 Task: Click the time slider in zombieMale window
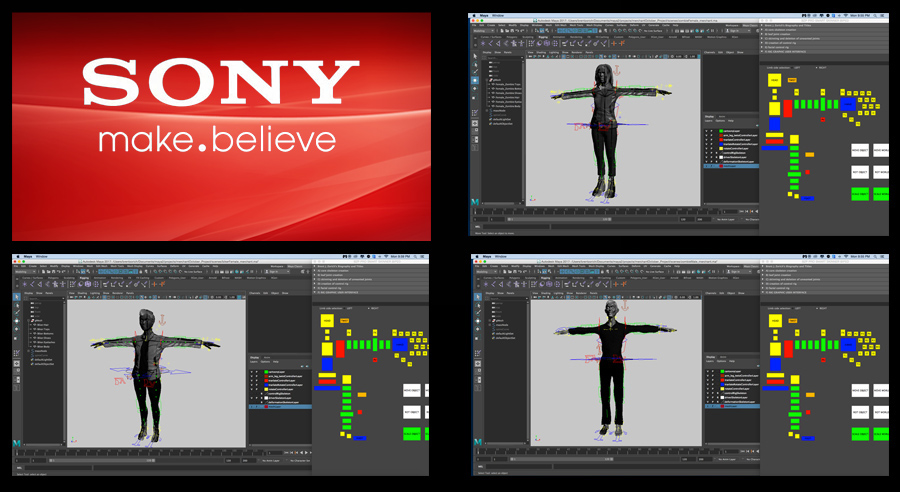(x=598, y=451)
